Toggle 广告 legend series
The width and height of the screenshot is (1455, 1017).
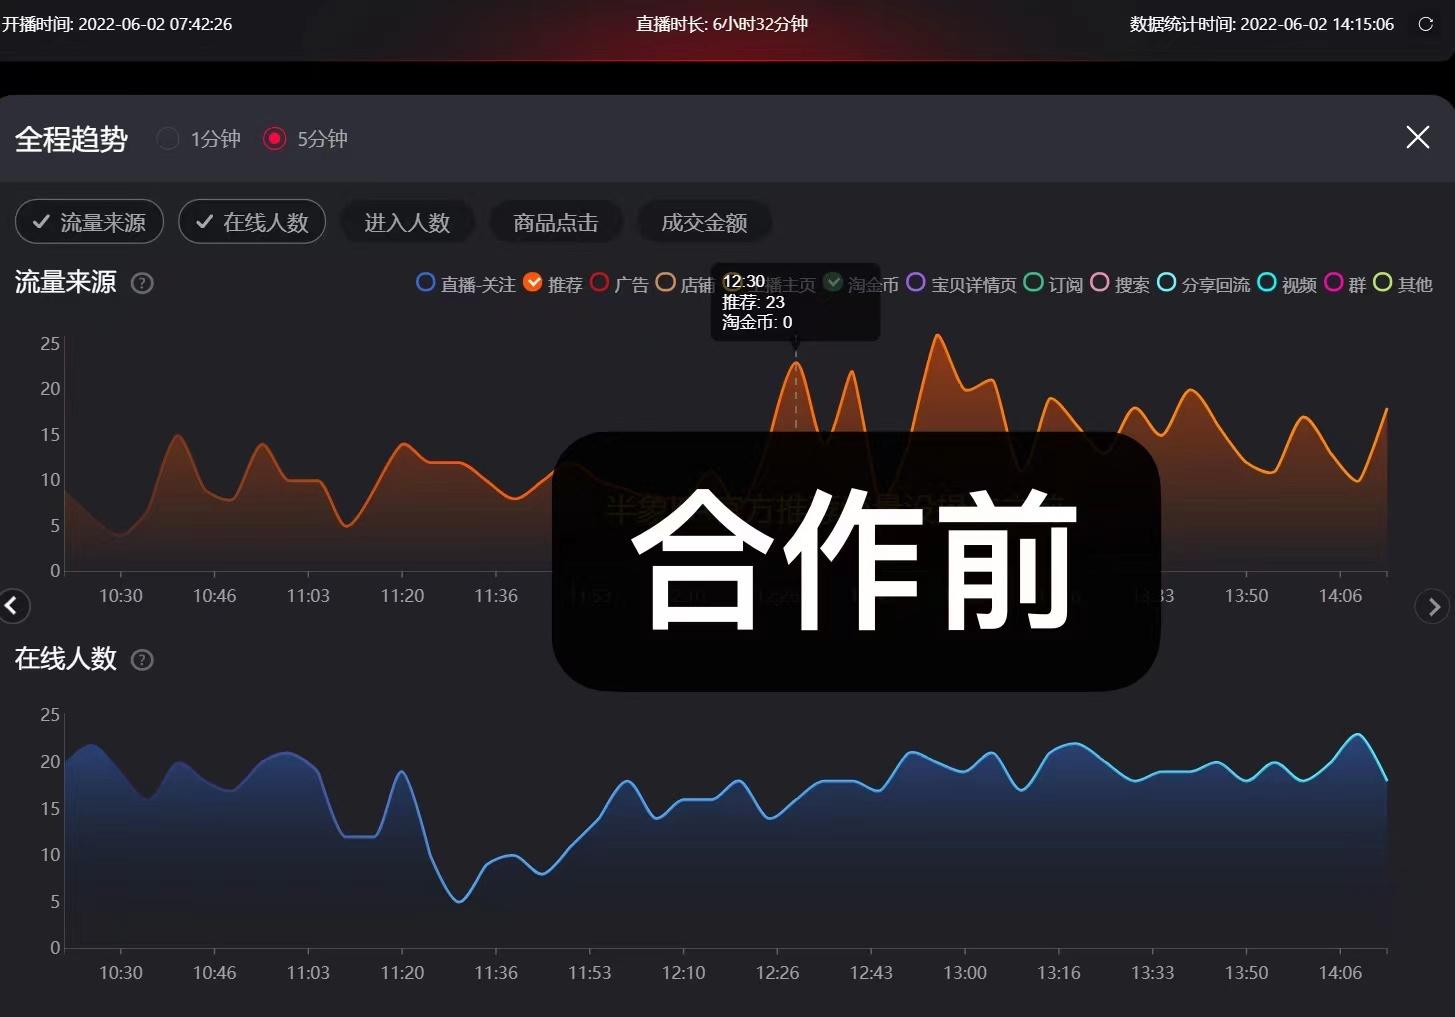click(x=620, y=284)
